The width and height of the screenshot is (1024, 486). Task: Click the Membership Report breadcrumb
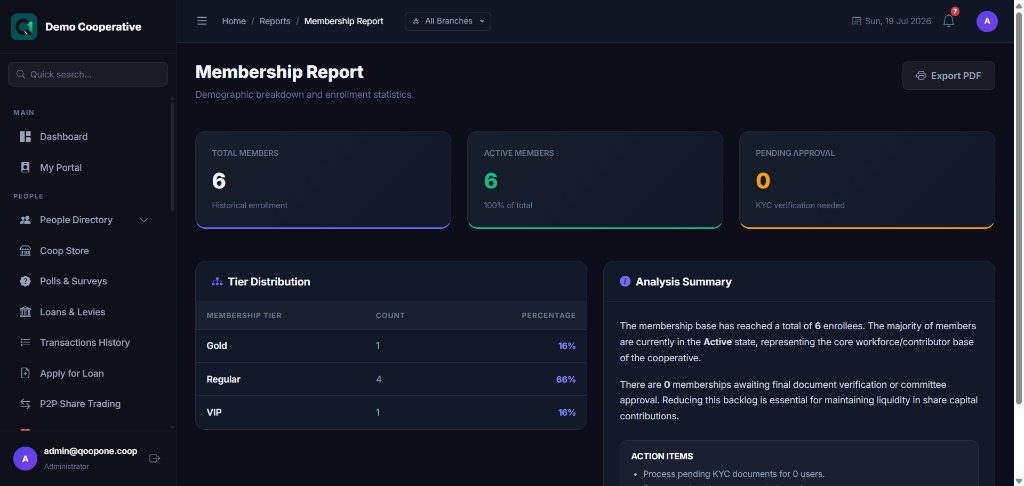point(344,21)
